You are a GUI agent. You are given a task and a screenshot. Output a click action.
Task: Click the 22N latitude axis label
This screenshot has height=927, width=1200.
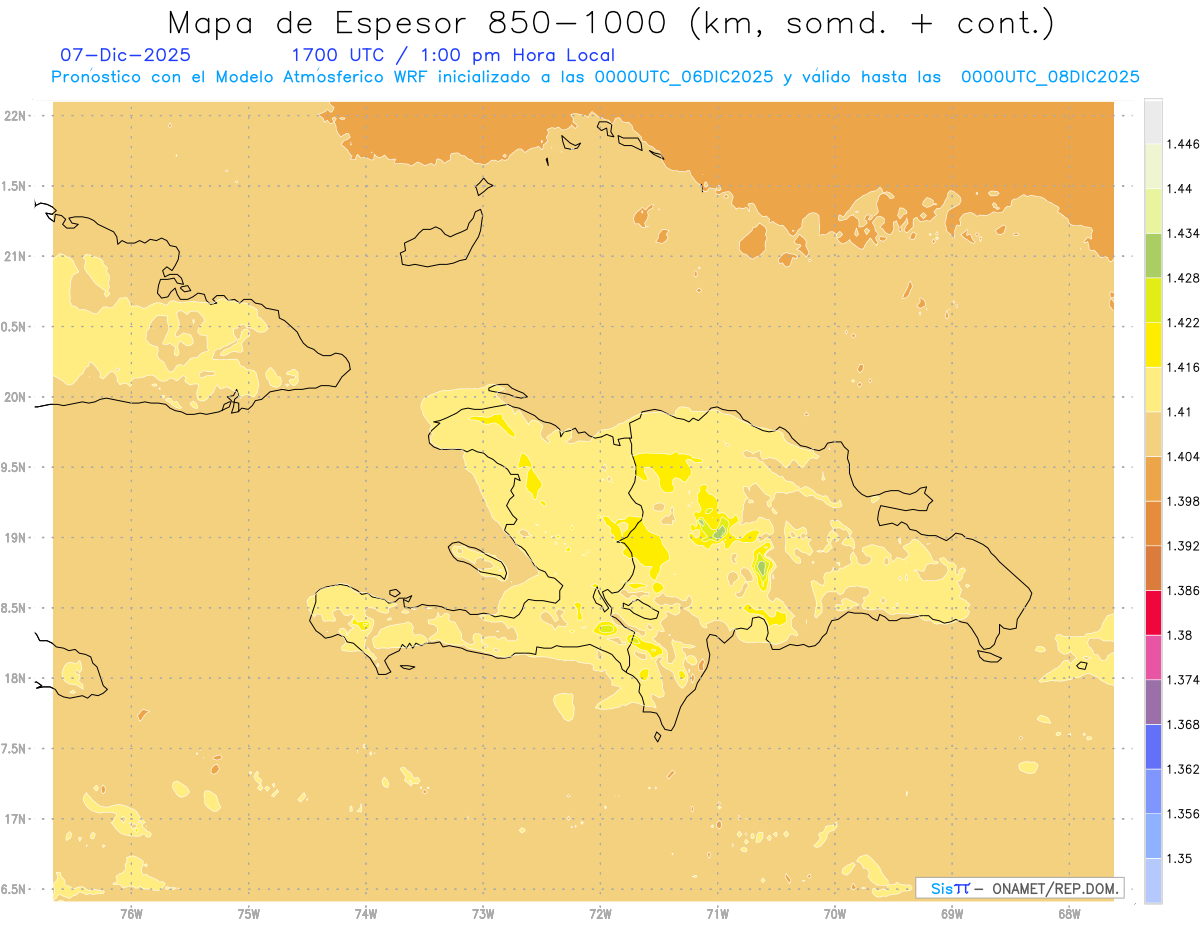point(16,116)
